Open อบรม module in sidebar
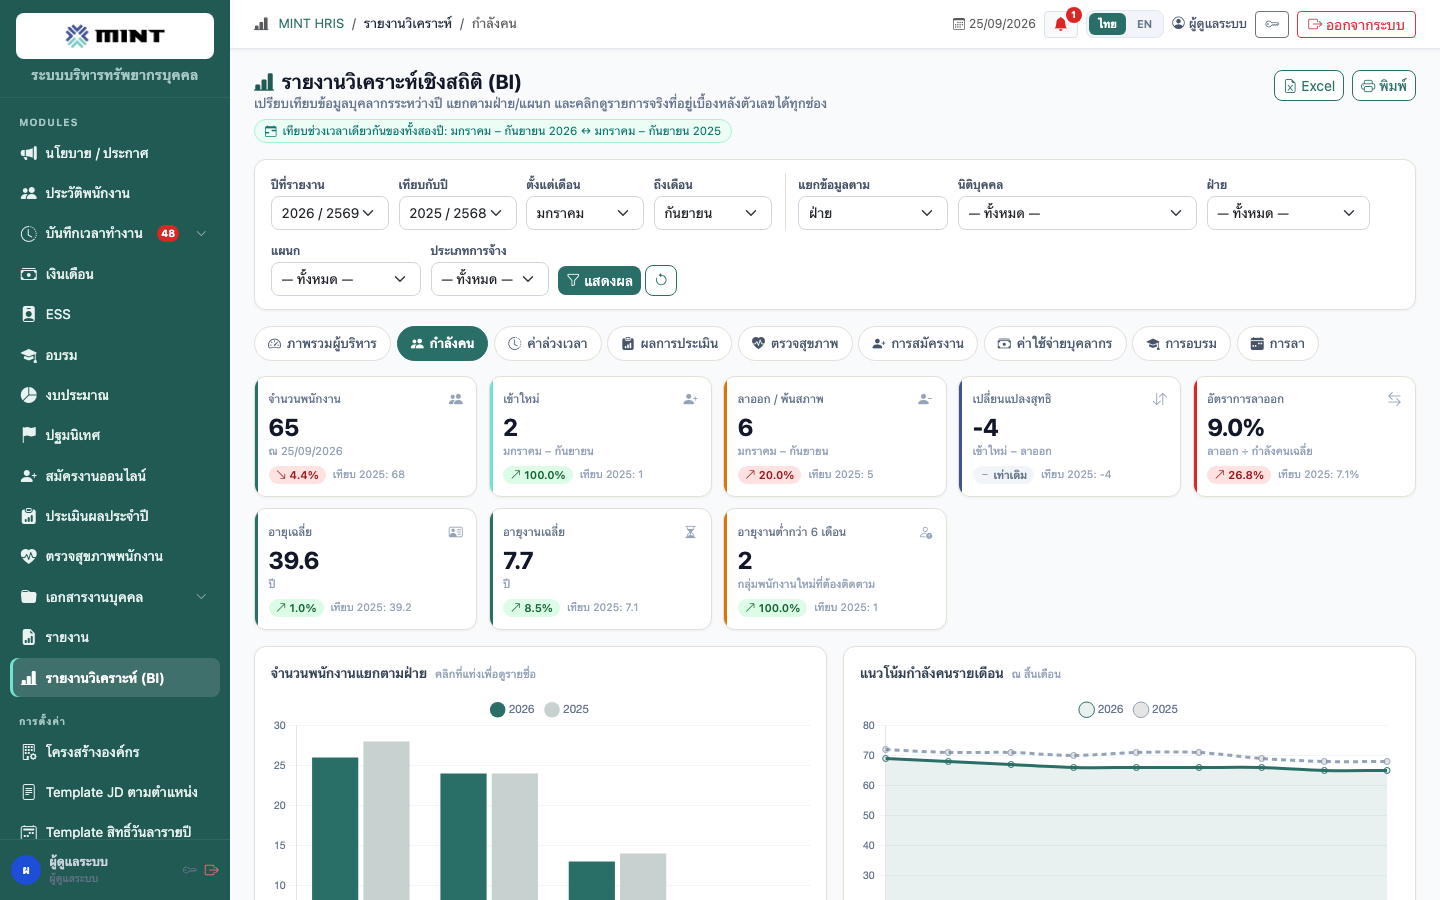This screenshot has height=900, width=1440. 115,355
